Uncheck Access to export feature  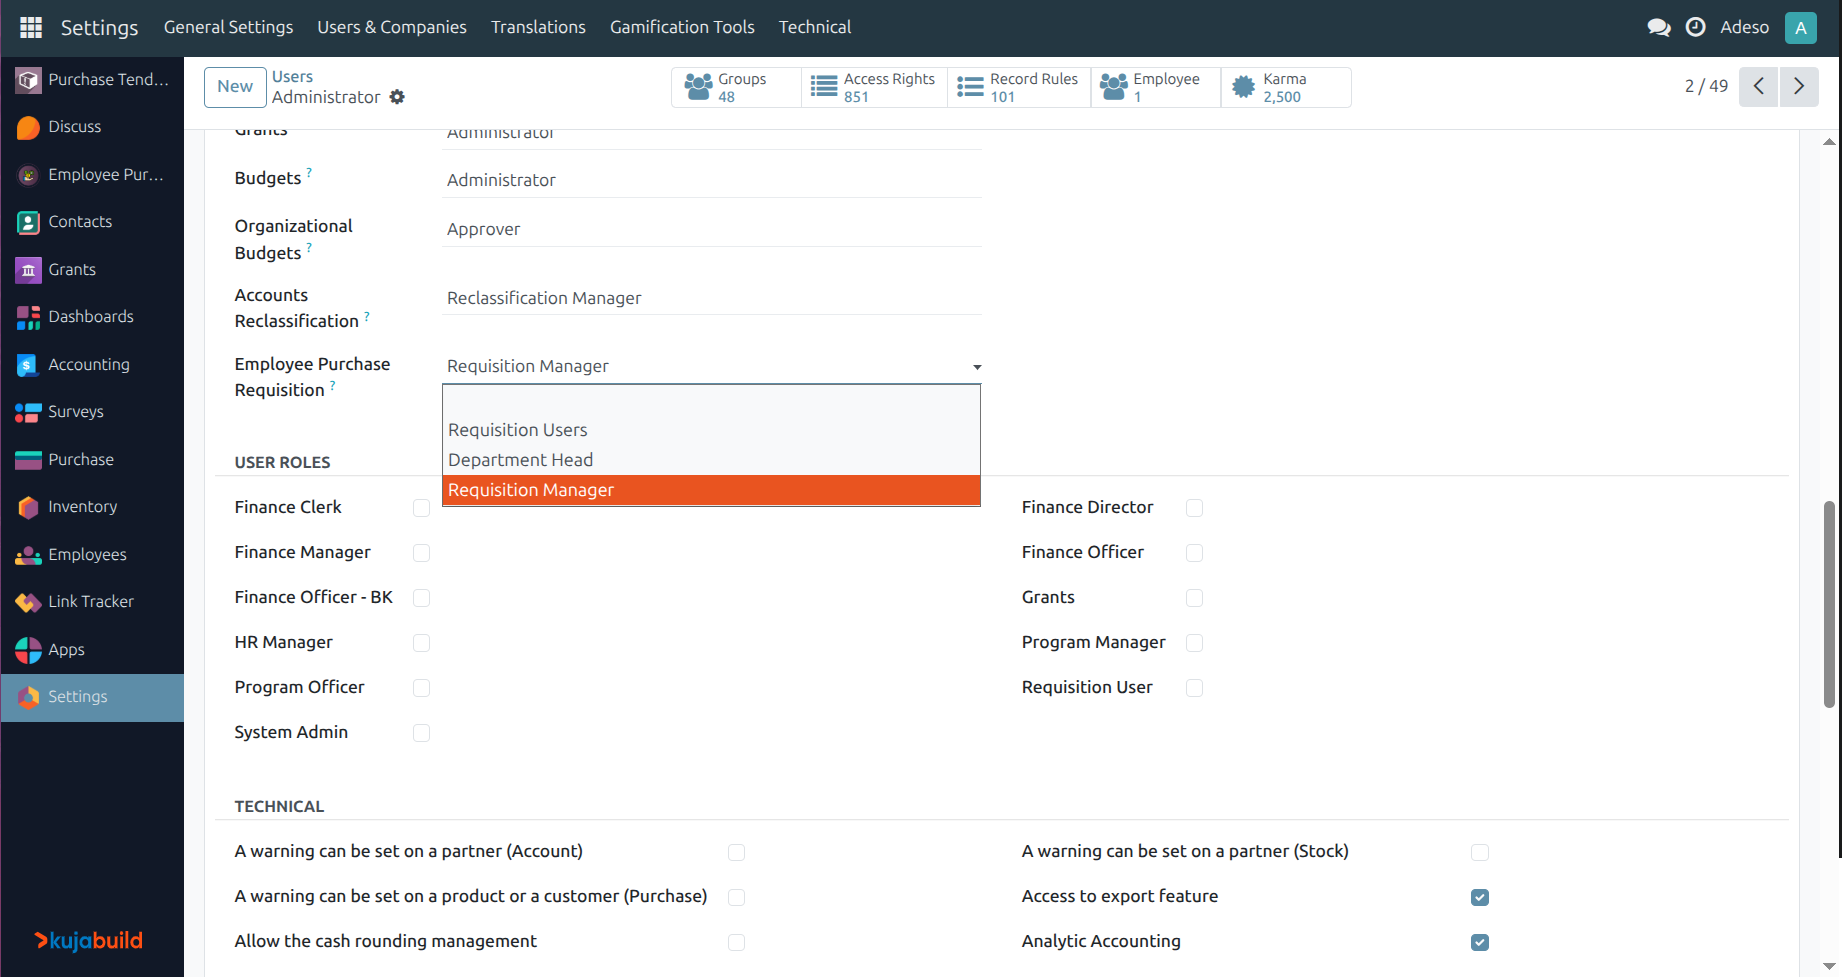tap(1480, 897)
